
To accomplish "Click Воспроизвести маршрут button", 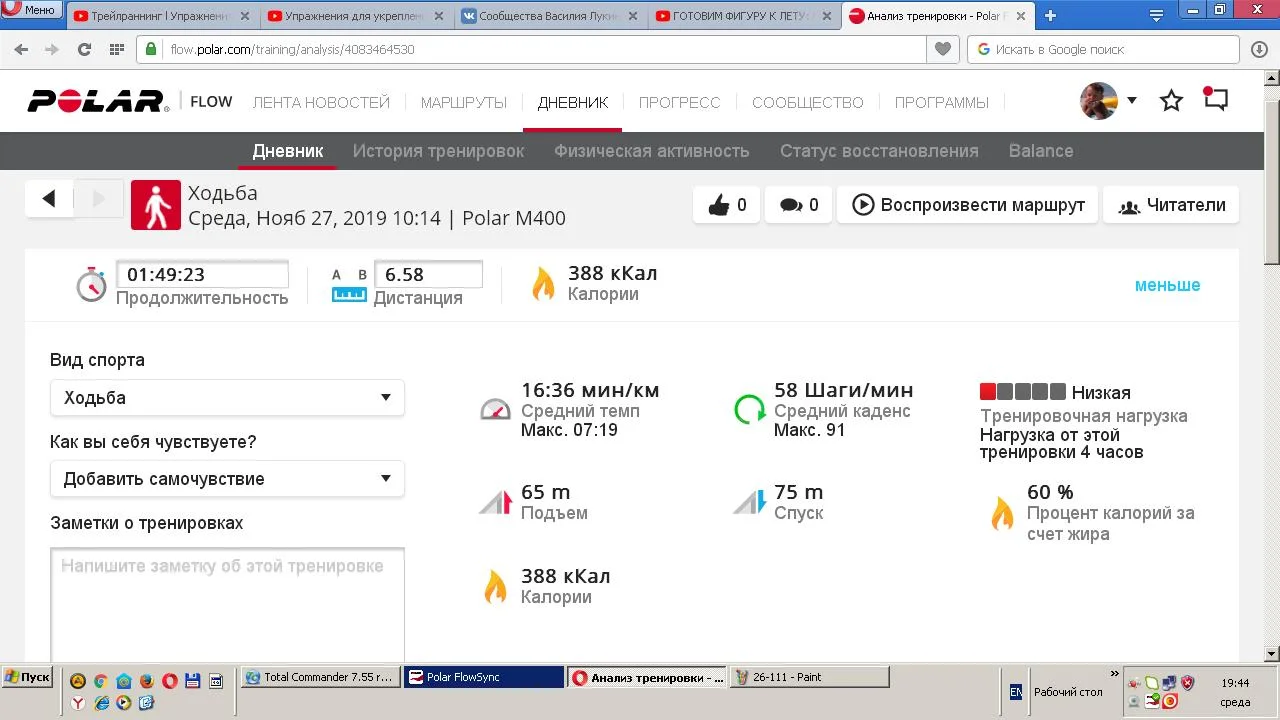I will click(x=967, y=205).
